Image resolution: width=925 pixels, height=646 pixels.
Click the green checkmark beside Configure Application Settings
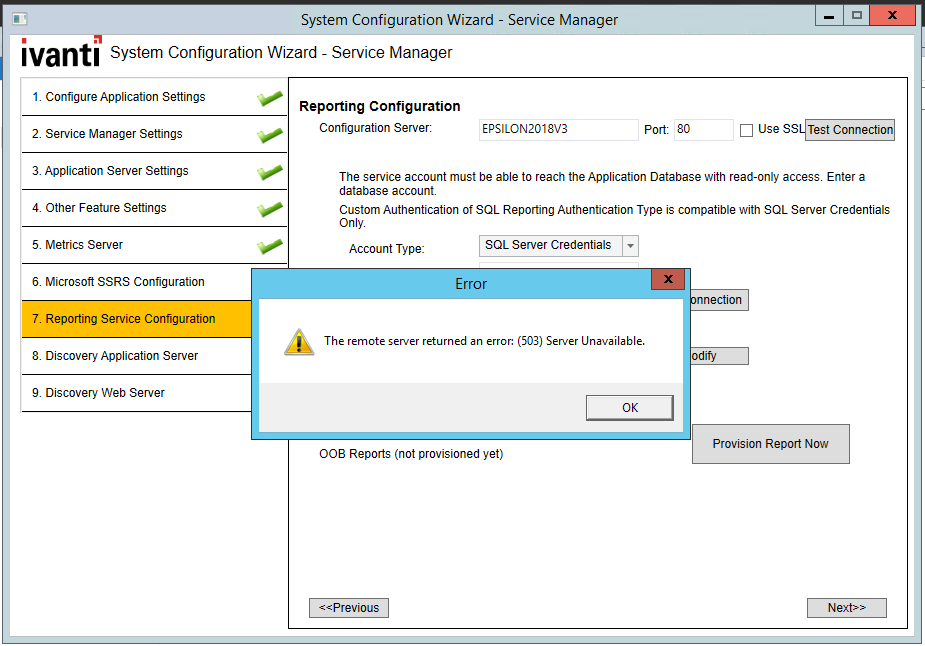tap(269, 98)
